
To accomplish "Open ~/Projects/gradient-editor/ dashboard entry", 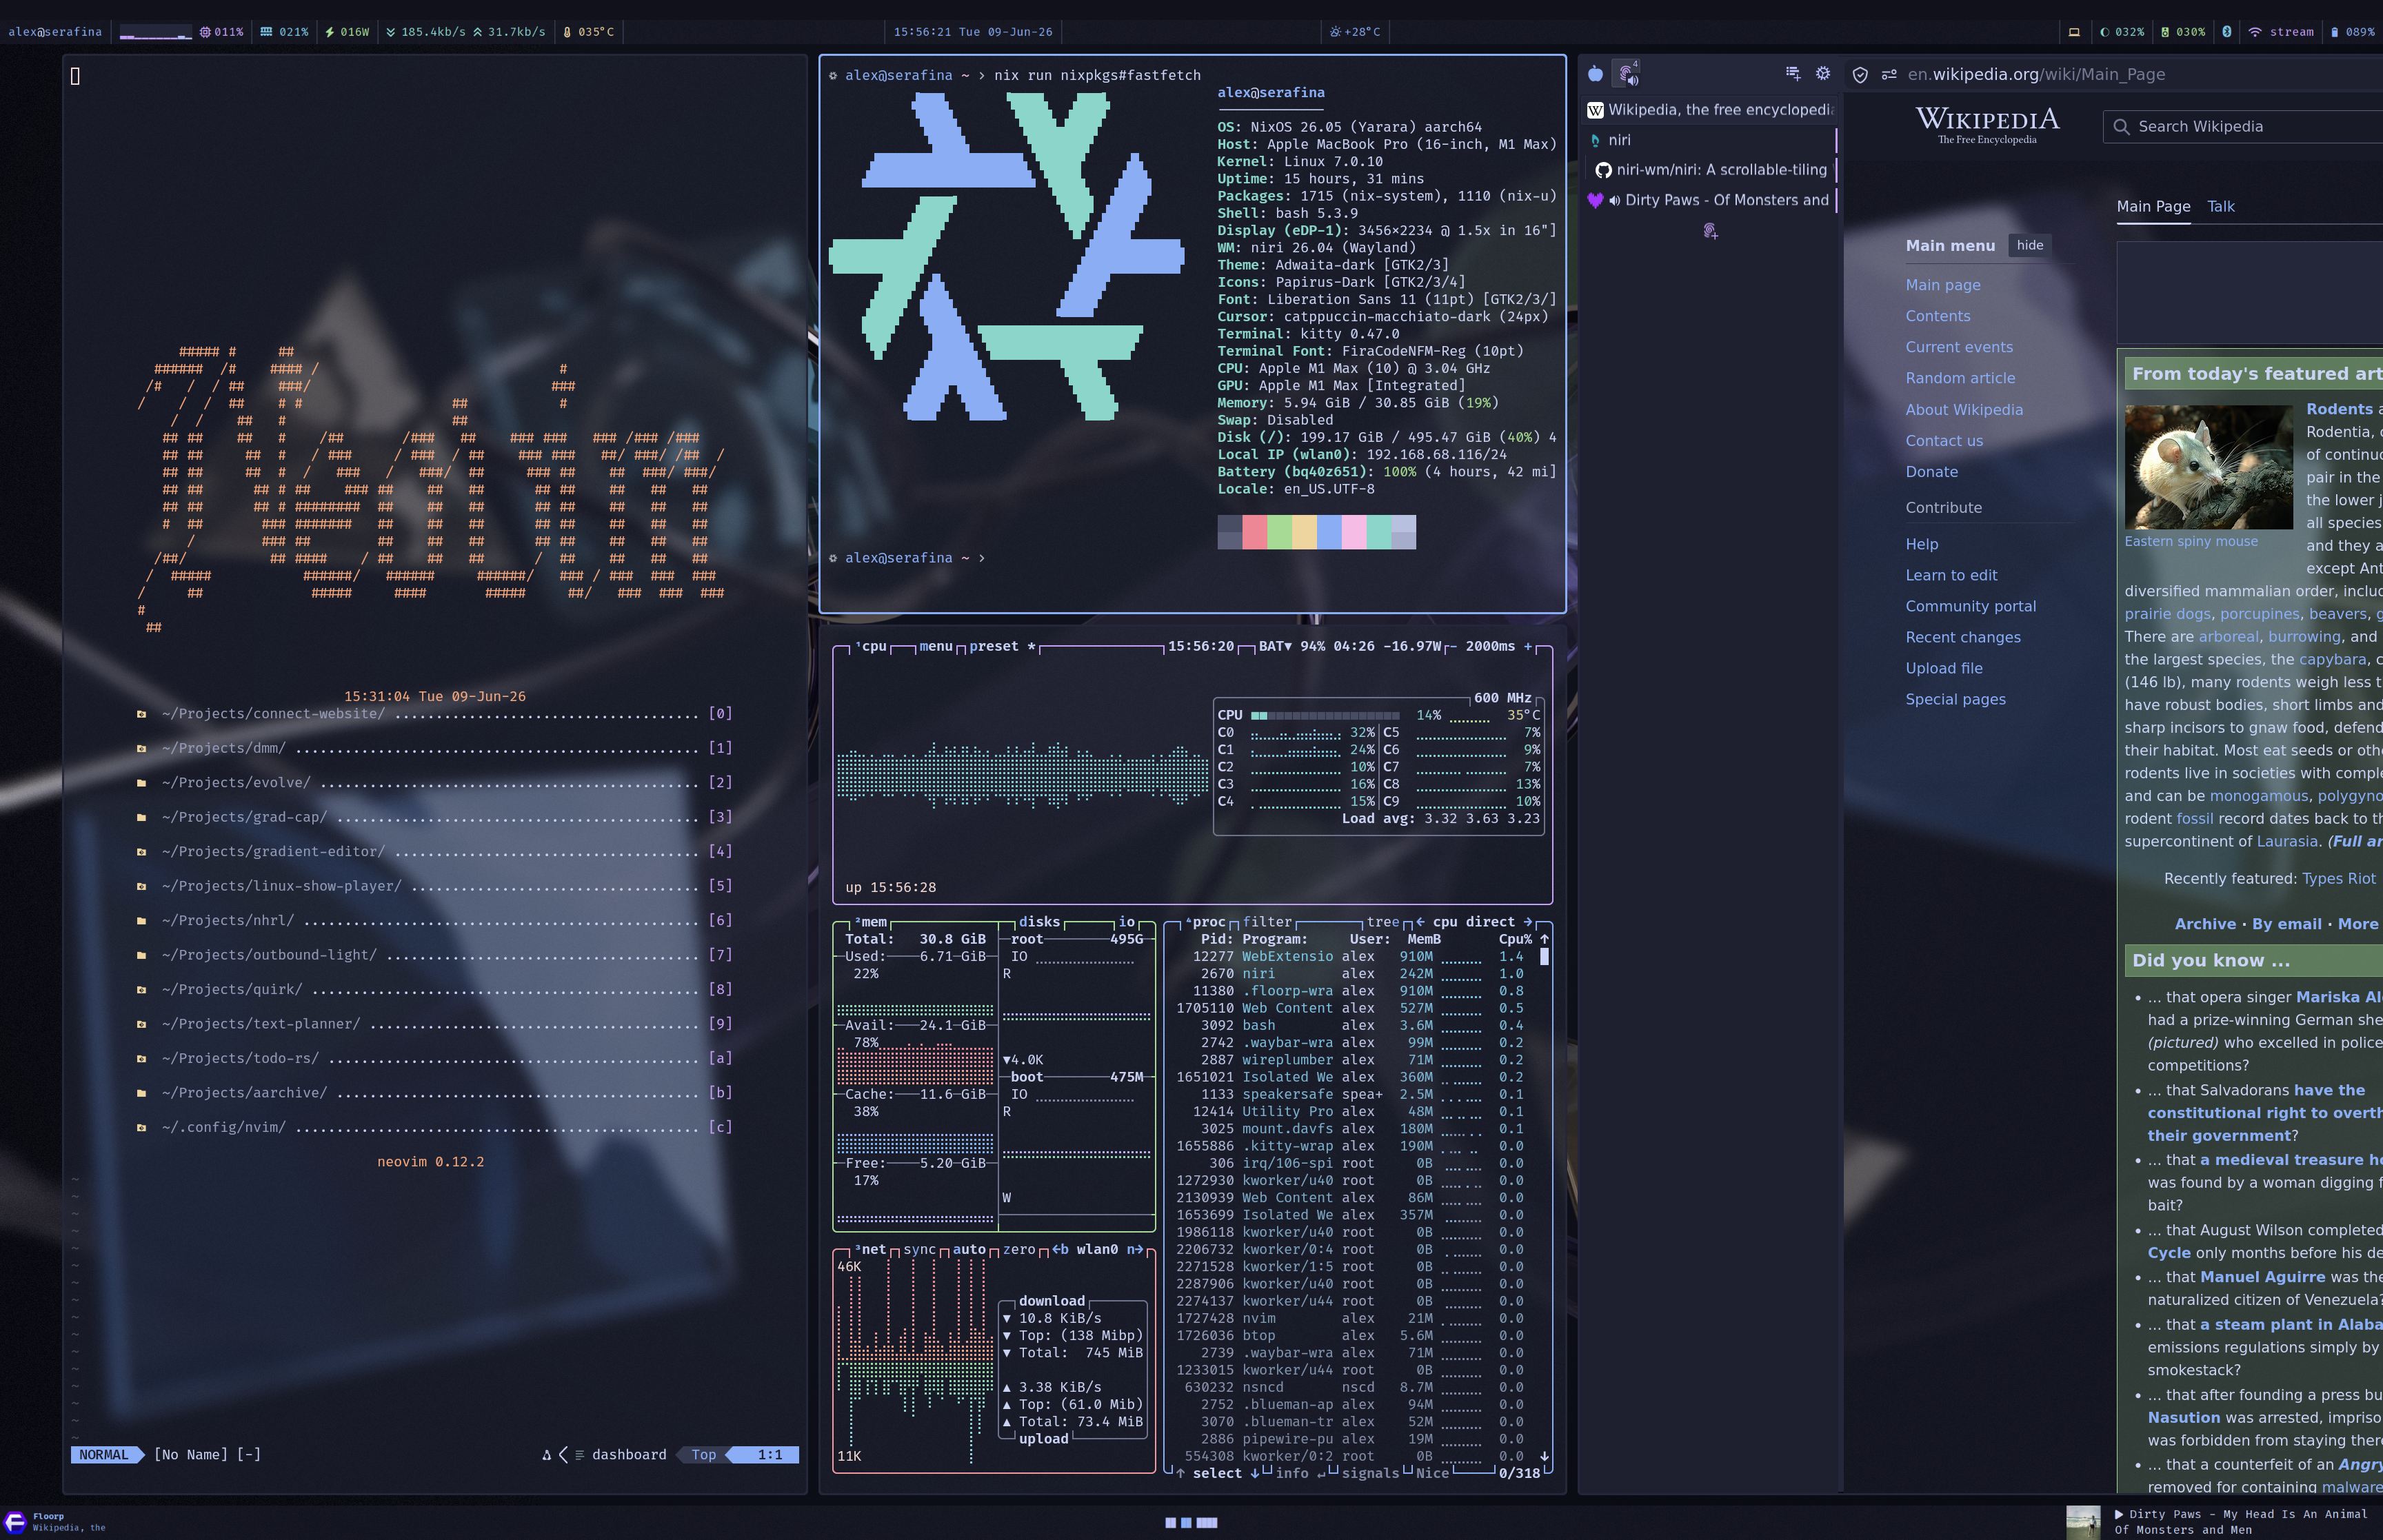I will coord(434,852).
